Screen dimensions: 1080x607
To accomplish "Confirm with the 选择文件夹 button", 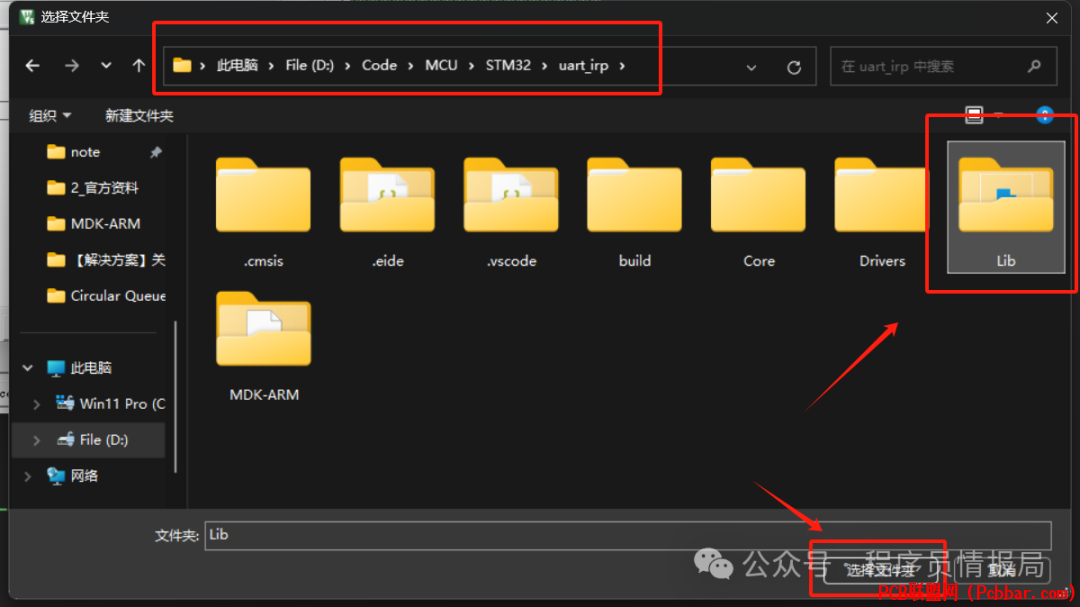I will click(880, 570).
